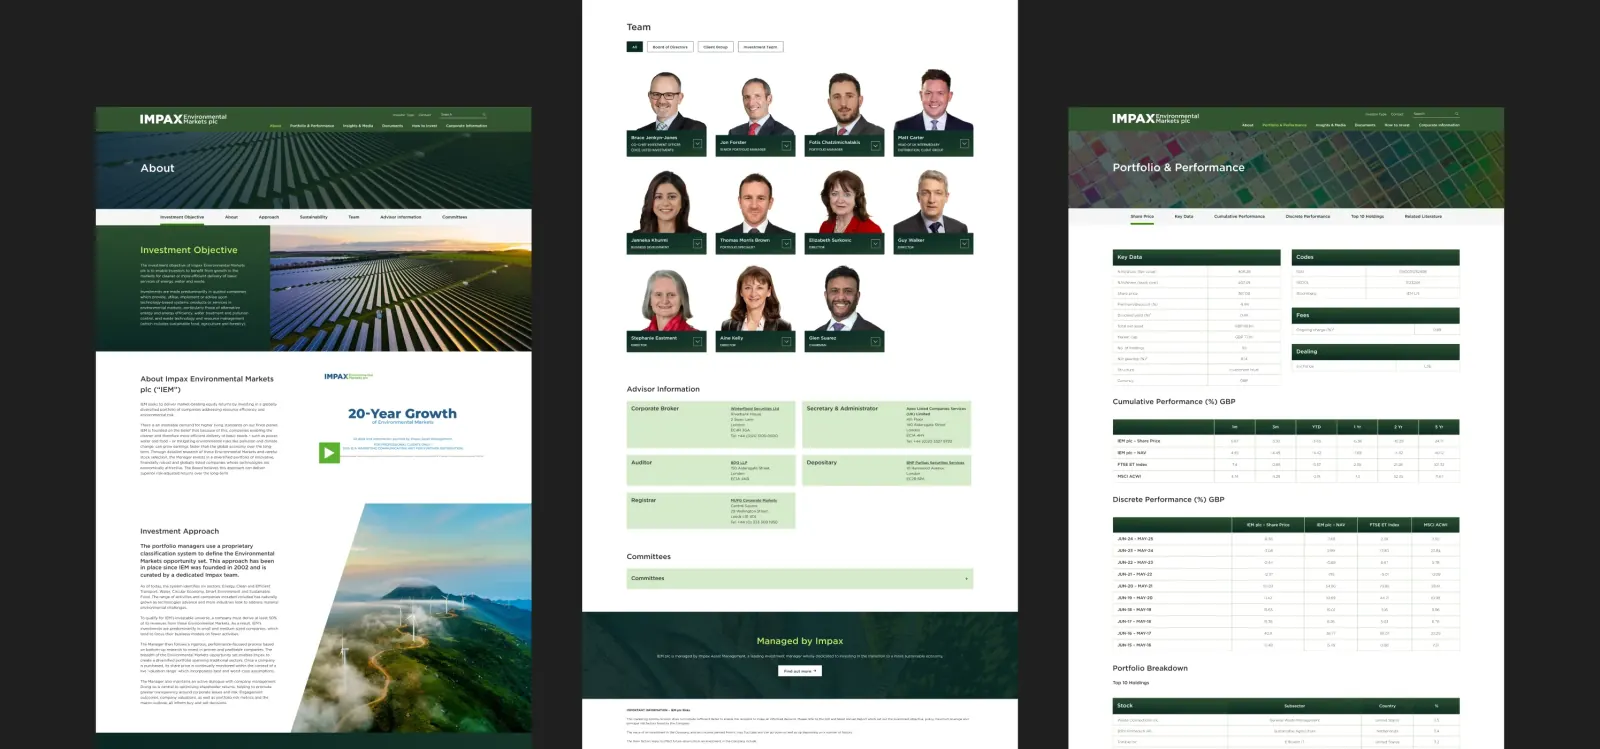Click the search magnifier icon on the About page
The image size is (1600, 749).
click(484, 115)
